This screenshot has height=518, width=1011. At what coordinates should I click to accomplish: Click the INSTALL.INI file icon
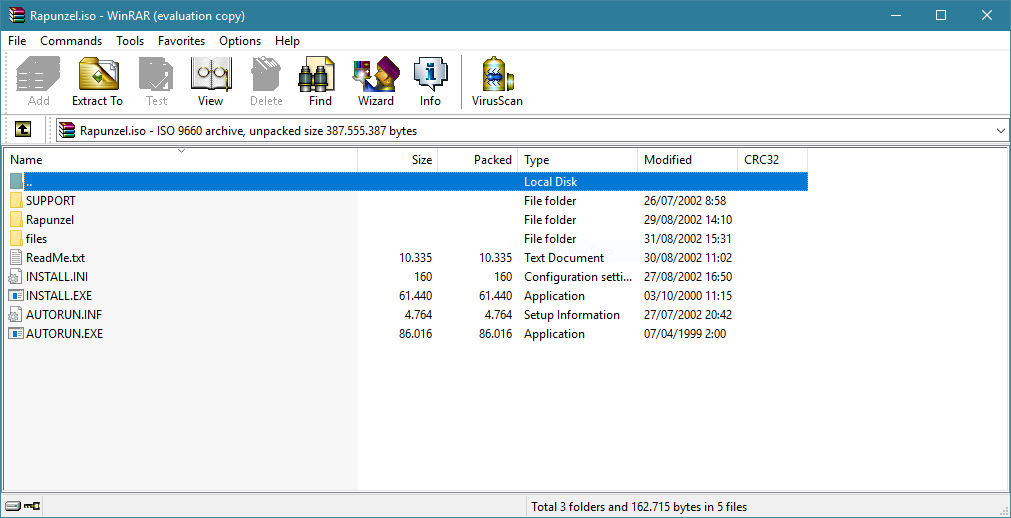[15, 277]
